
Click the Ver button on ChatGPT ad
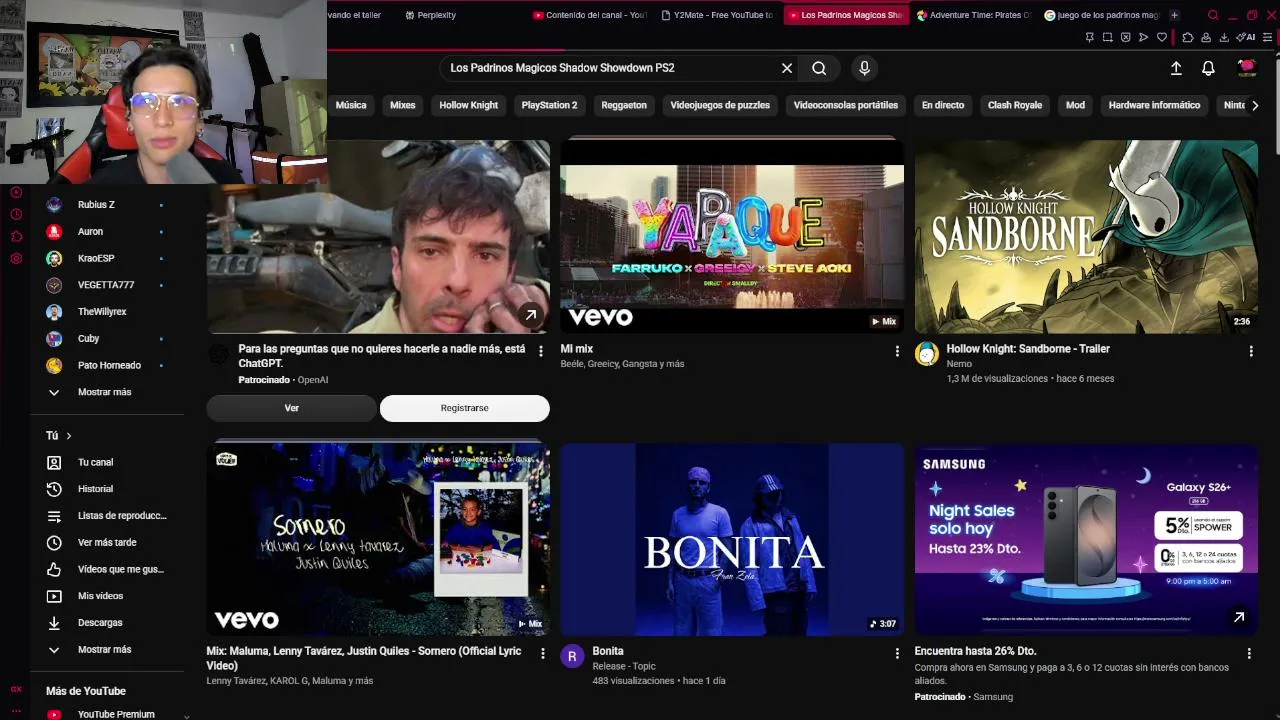pos(292,408)
